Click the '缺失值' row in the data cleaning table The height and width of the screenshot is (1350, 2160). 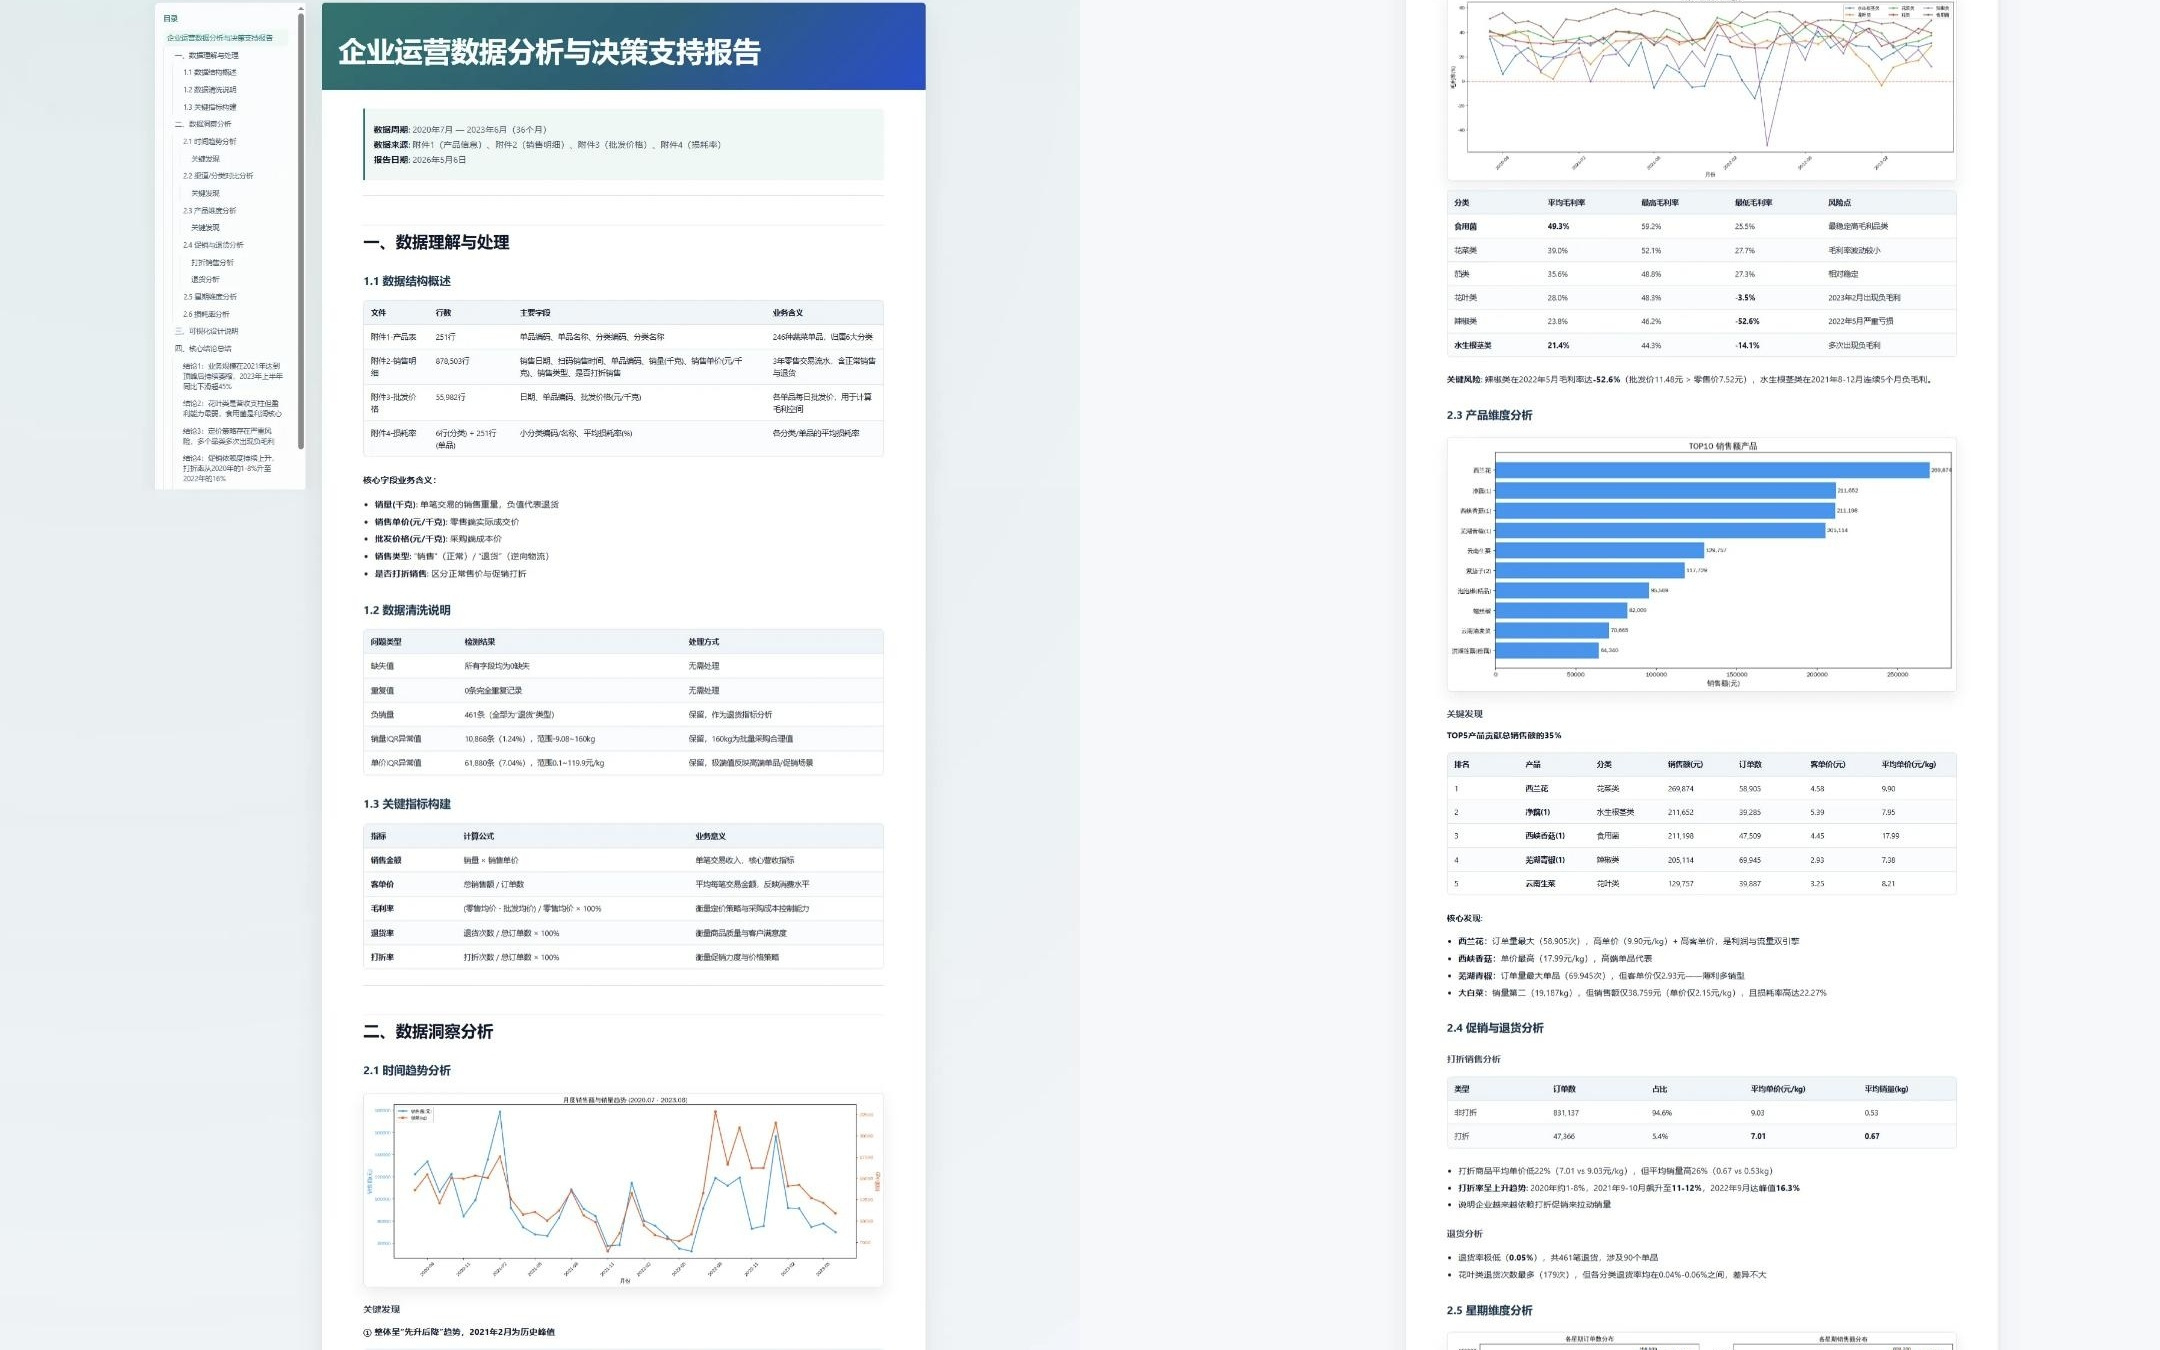point(623,666)
